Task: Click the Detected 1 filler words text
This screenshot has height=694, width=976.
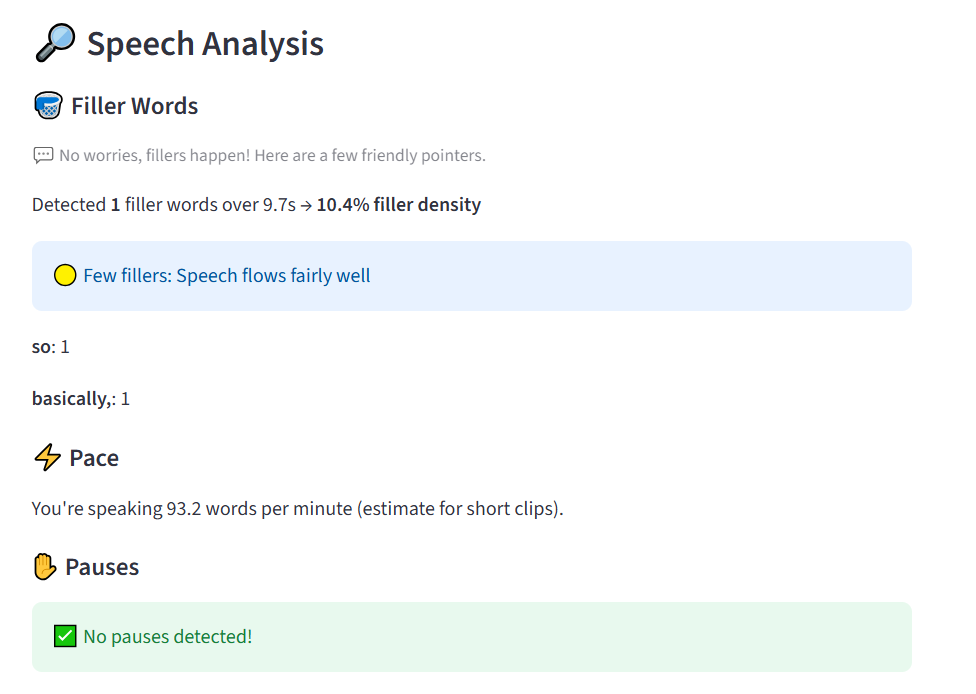Action: pos(164,205)
